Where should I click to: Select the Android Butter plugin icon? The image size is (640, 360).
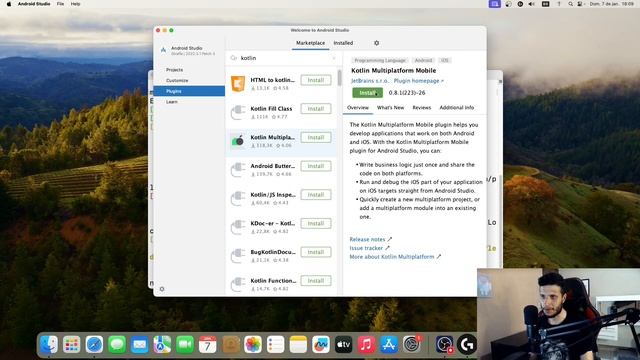[x=238, y=169]
